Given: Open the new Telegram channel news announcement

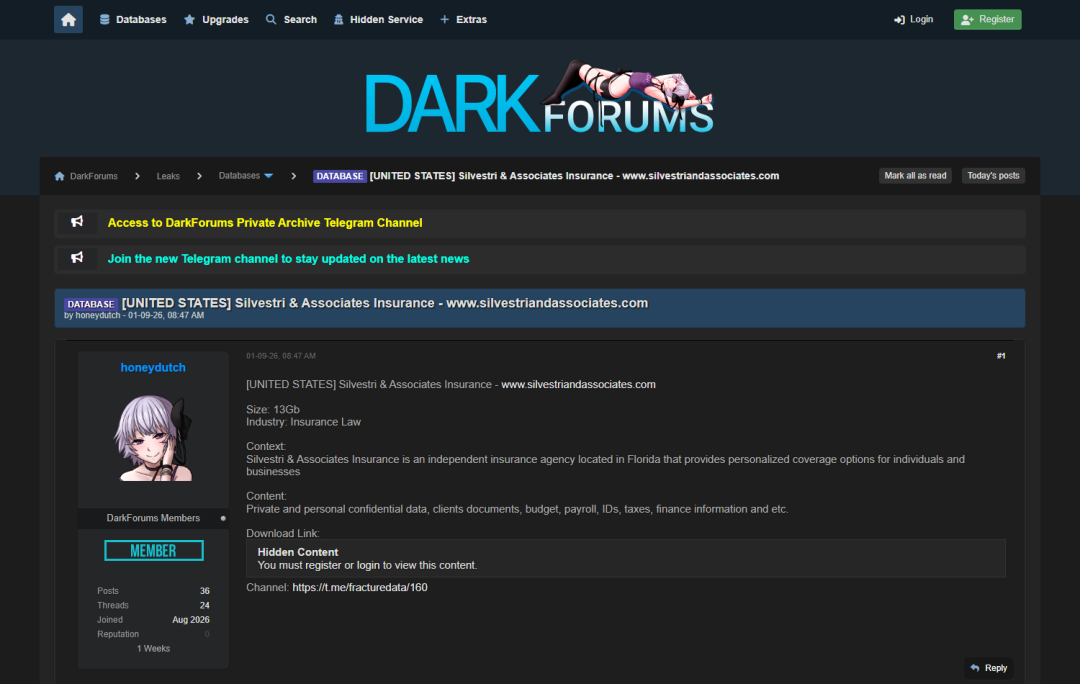Looking at the screenshot, I should coord(288,259).
